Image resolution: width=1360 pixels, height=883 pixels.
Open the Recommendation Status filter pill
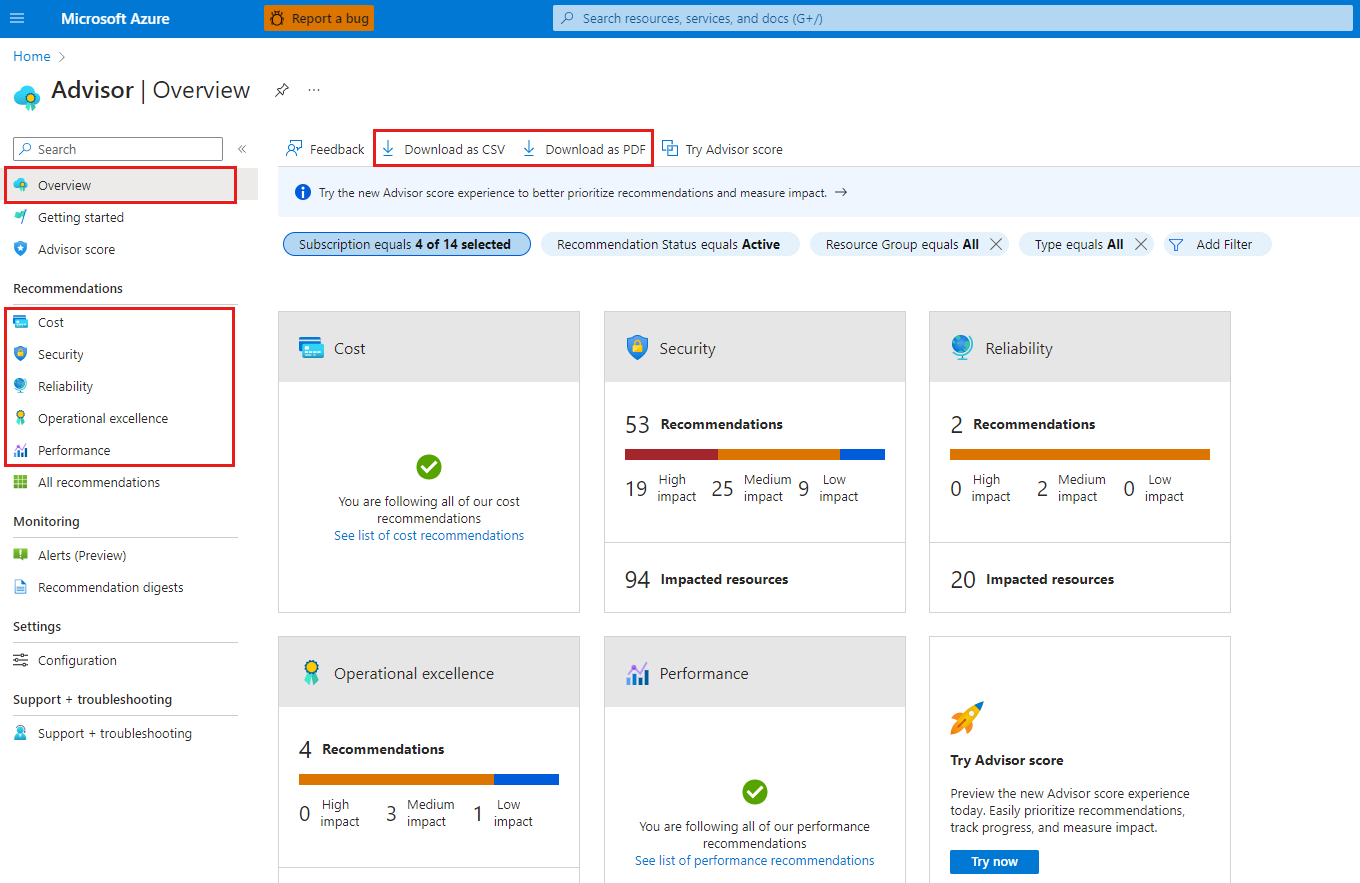pos(670,244)
